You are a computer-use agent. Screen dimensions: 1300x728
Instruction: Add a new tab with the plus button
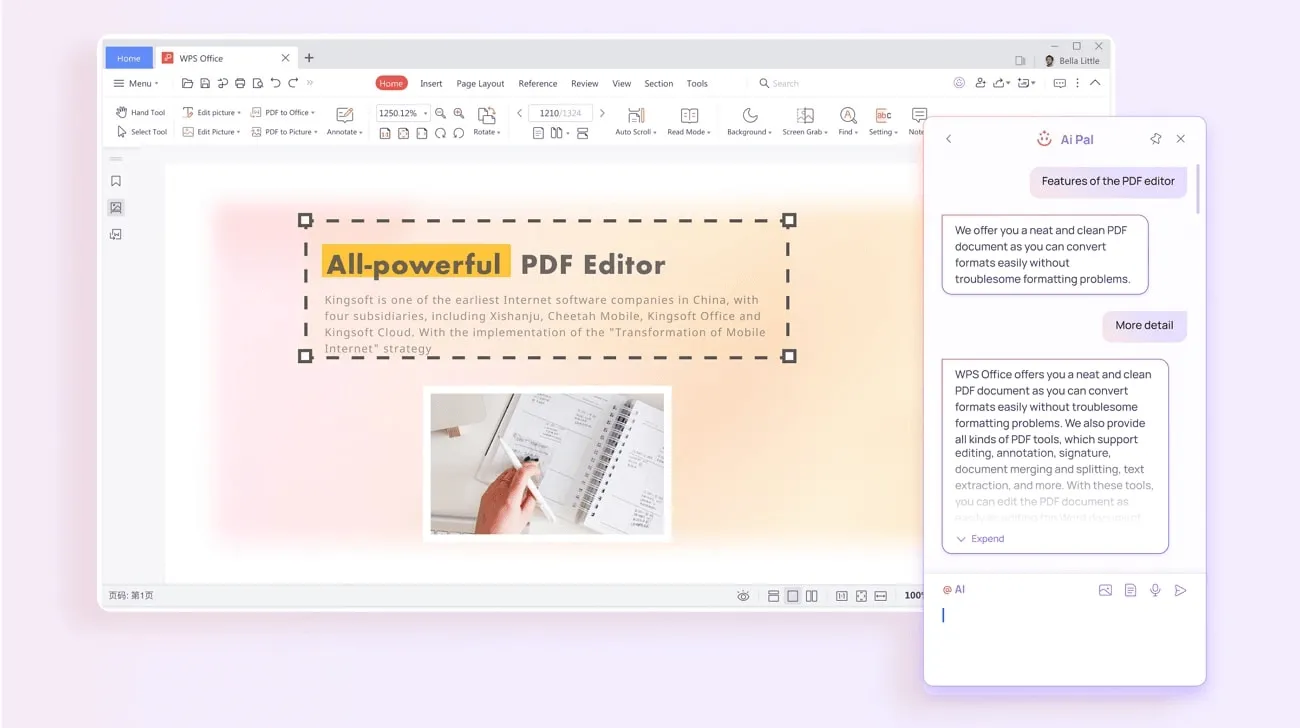tap(309, 58)
